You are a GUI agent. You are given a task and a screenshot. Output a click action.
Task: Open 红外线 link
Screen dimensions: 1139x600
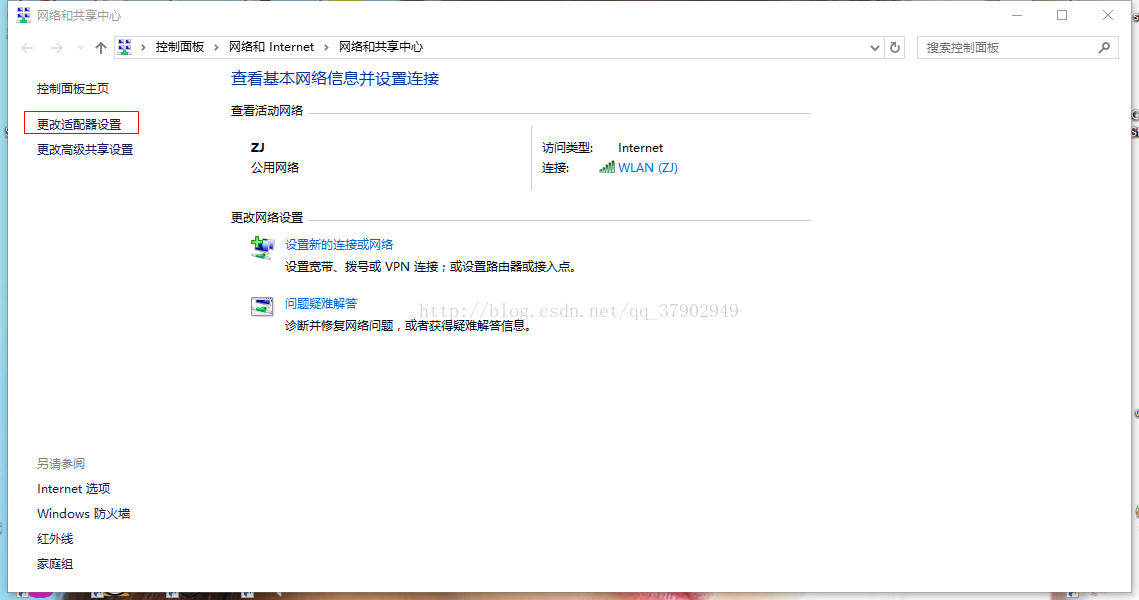[x=55, y=539]
